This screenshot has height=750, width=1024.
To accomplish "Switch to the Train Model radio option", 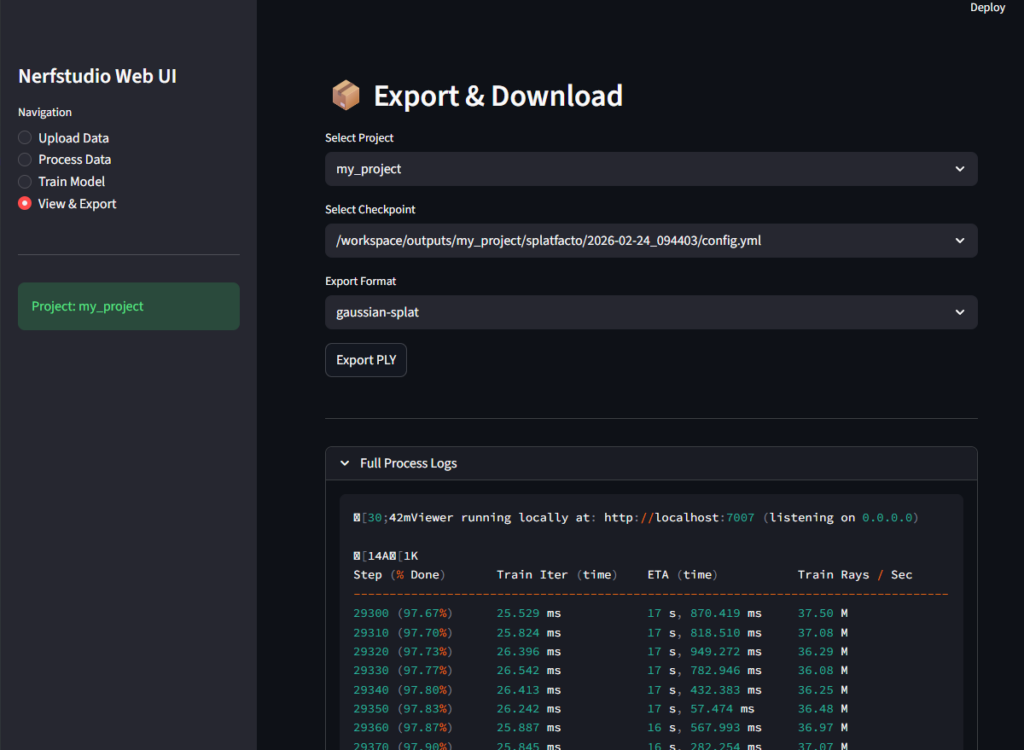I will click(25, 182).
